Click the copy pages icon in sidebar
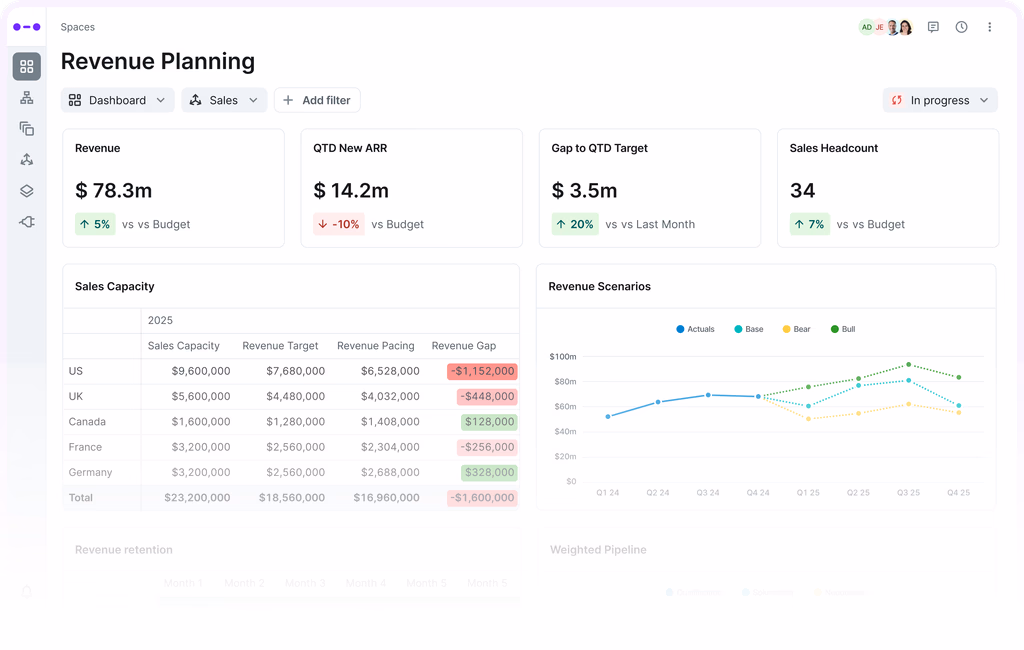Screen dimensions: 1024x650 click(x=27, y=129)
